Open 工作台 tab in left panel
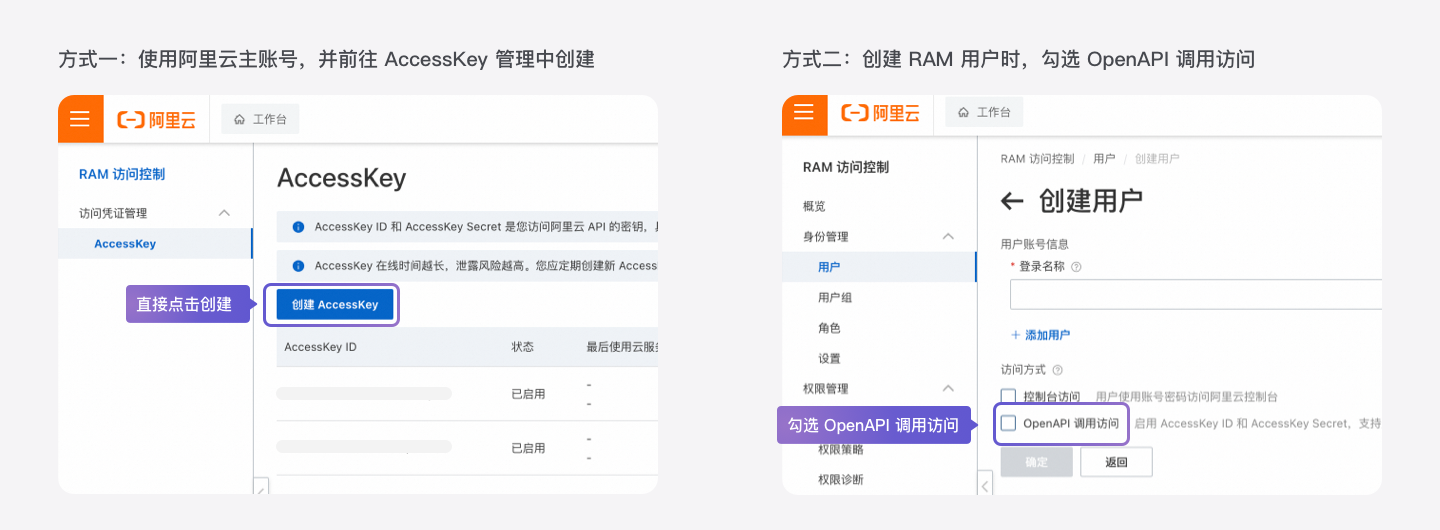 click(x=260, y=119)
